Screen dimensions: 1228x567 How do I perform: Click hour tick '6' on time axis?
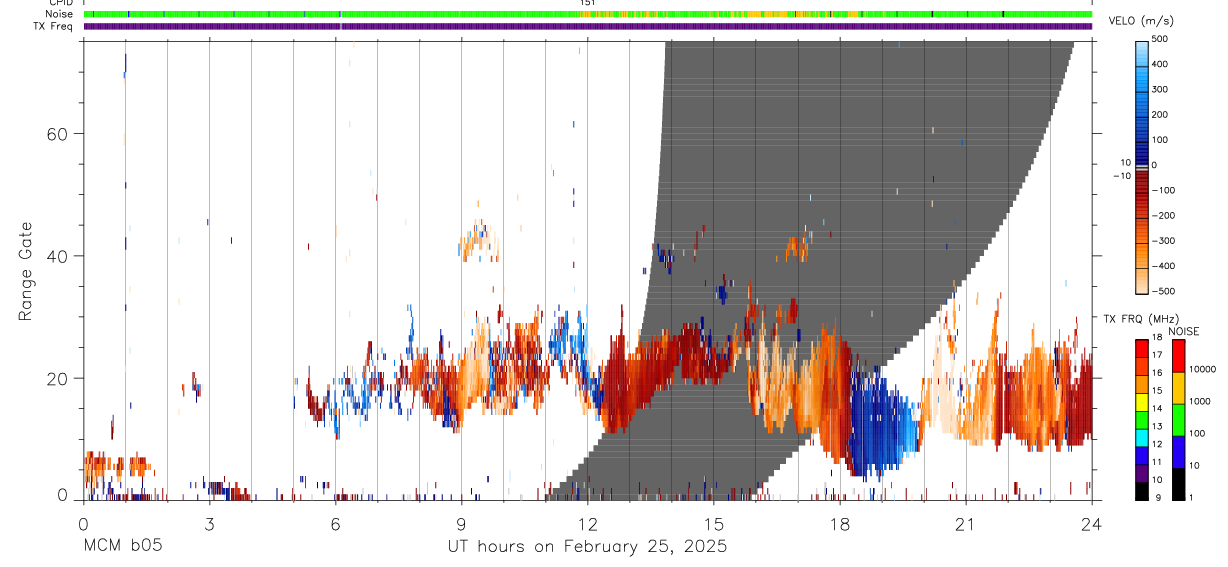[x=335, y=523]
